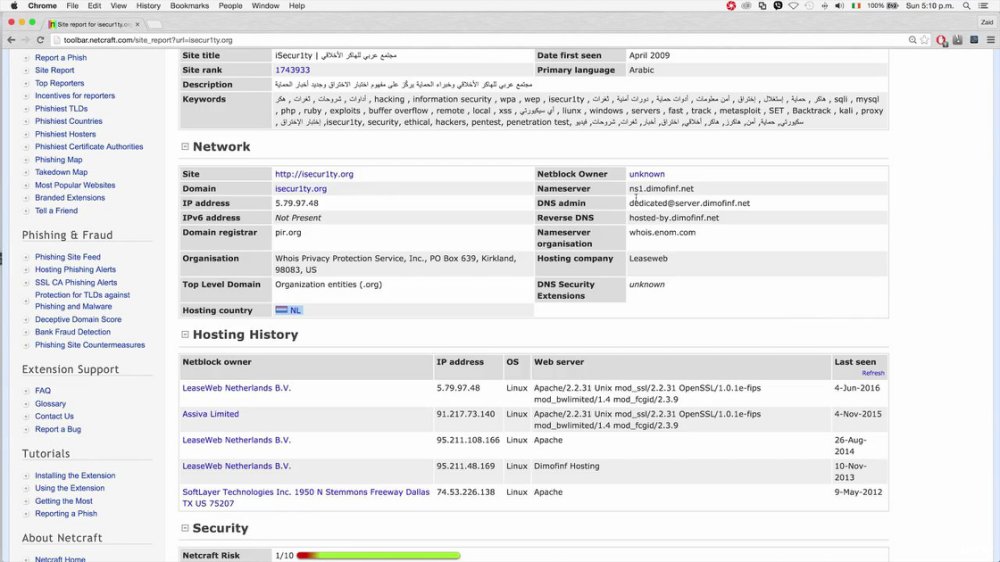Open Incentives for reporters link
Screen dimensions: 1000x562
pos(75,96)
